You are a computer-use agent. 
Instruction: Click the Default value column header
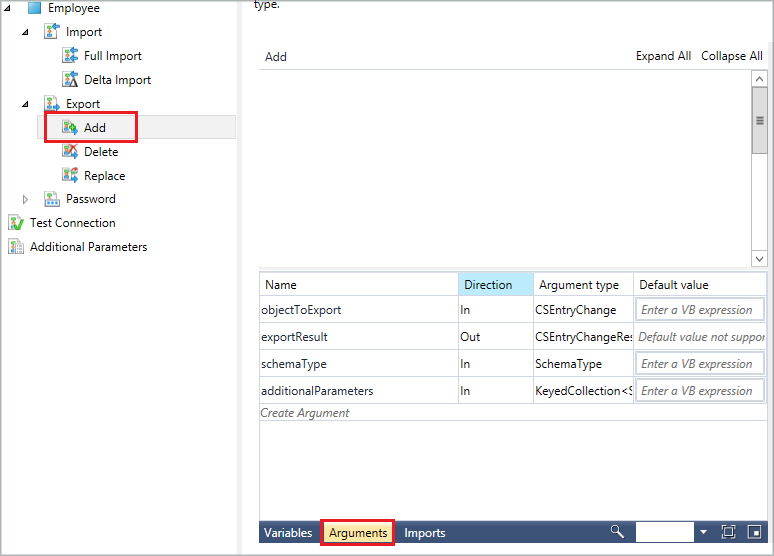tap(700, 284)
